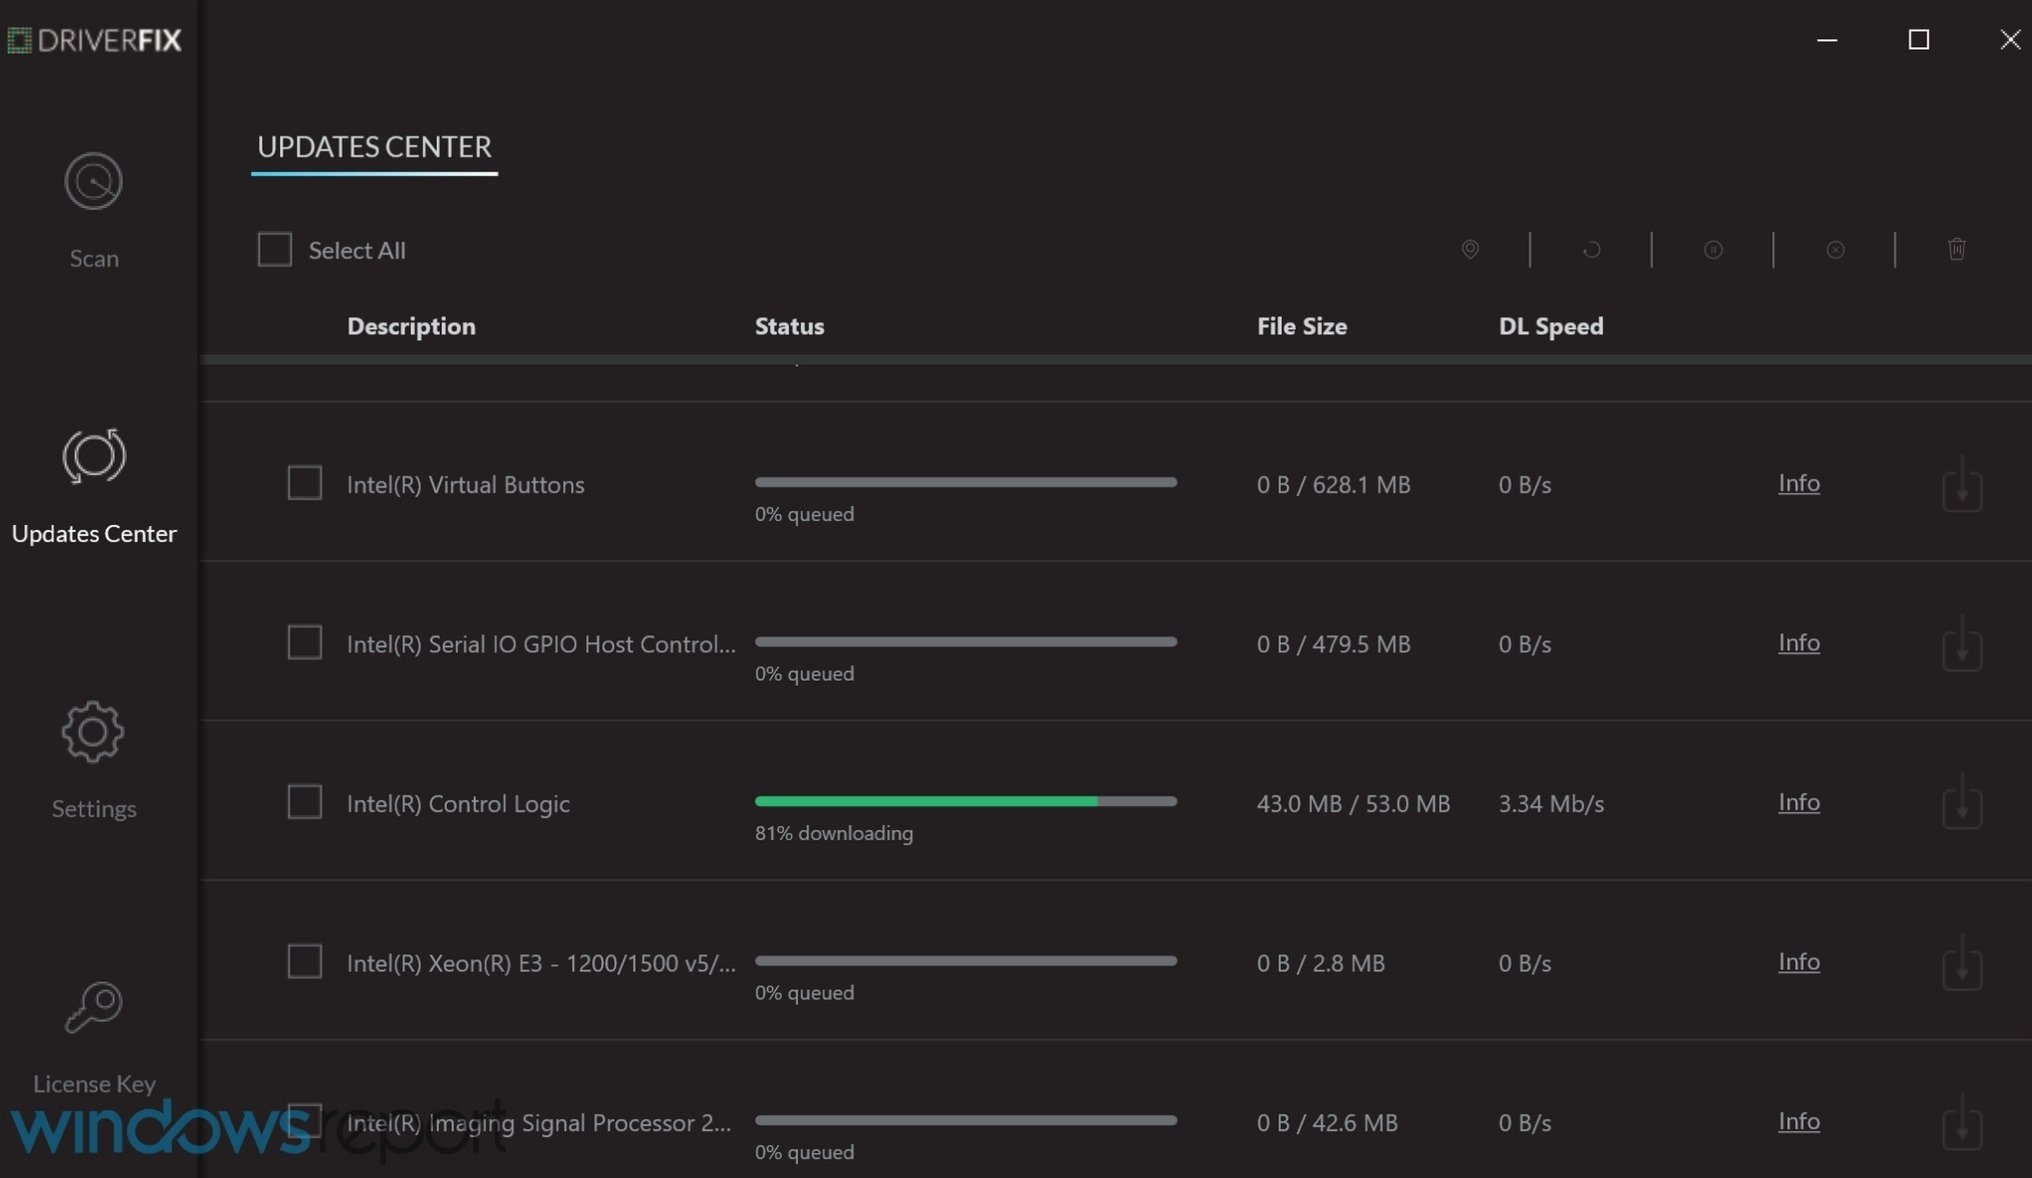Open the Updates Center panel
2032x1178 pixels.
pos(94,484)
